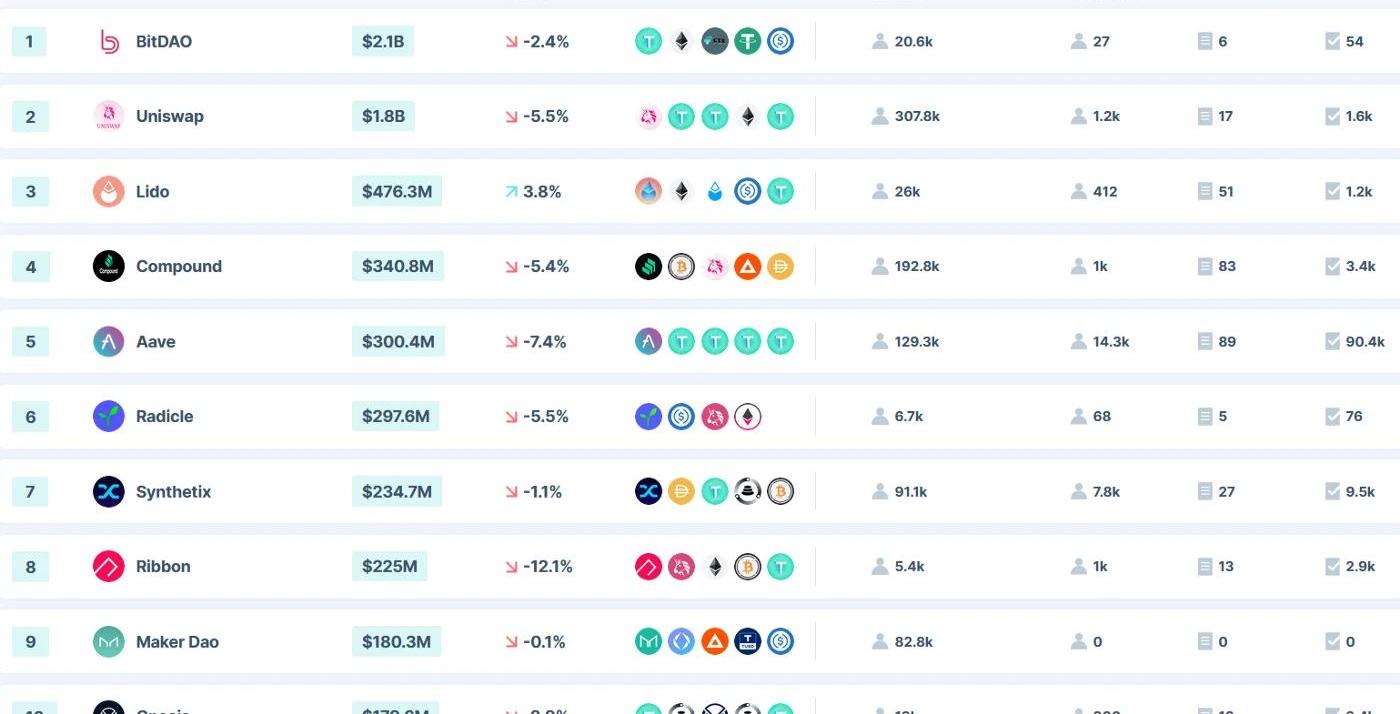Click the Ribbon red logo icon
This screenshot has width=1400, height=714.
coord(109,566)
